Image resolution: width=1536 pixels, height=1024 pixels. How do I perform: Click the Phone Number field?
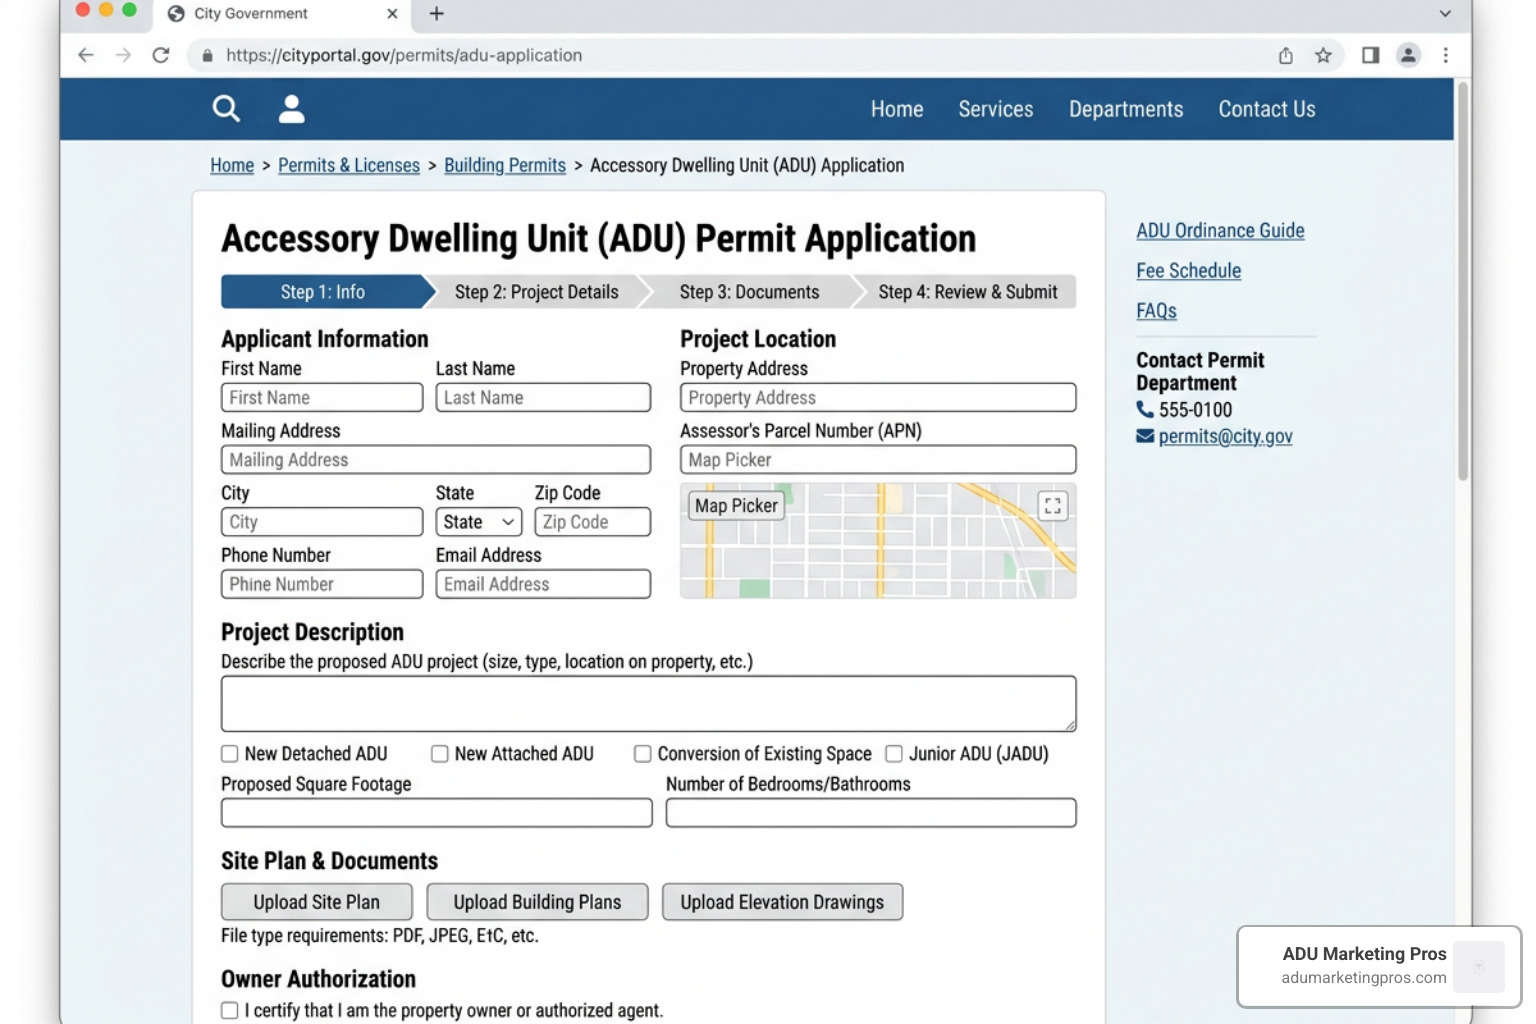tap(322, 584)
